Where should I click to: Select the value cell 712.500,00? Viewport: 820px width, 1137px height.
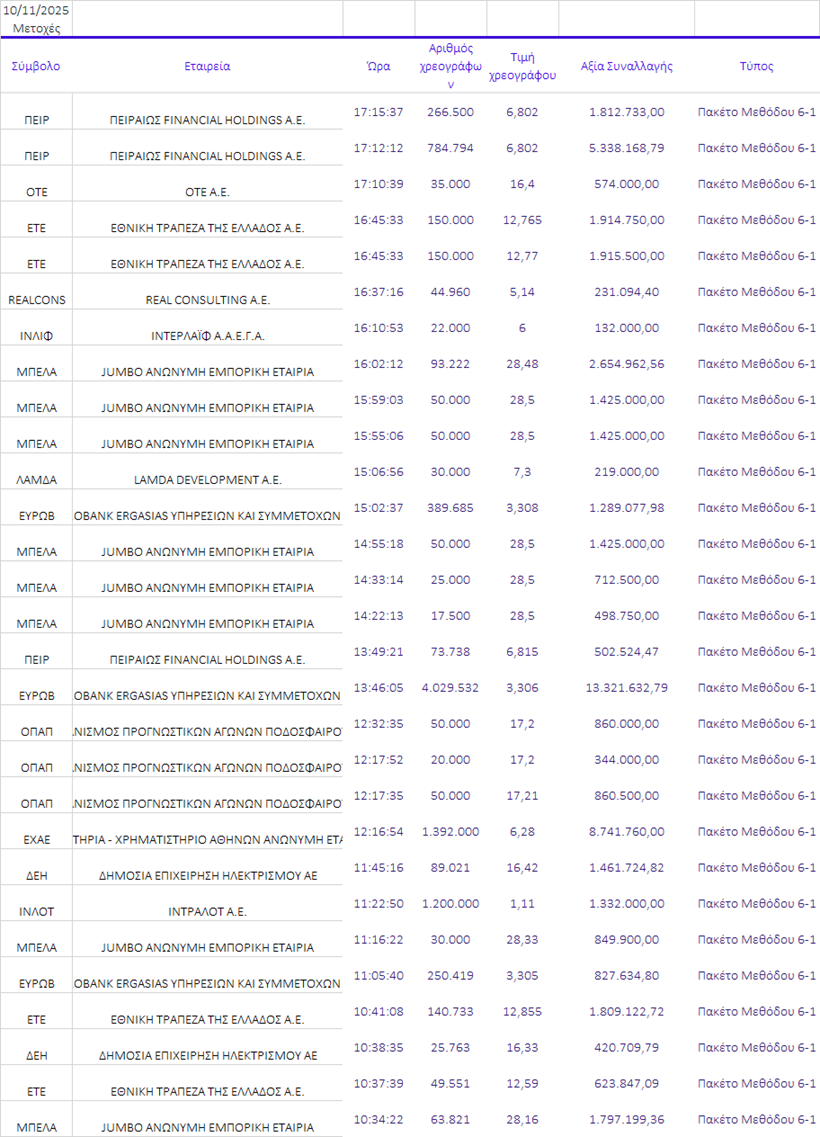(626, 579)
